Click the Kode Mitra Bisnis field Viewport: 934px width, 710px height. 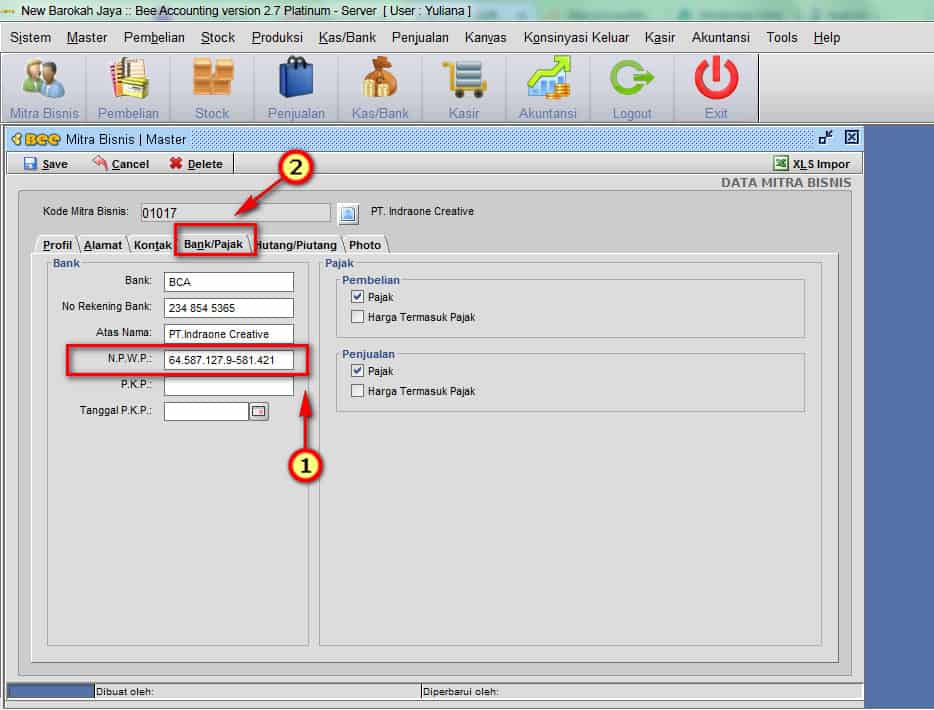(235, 213)
